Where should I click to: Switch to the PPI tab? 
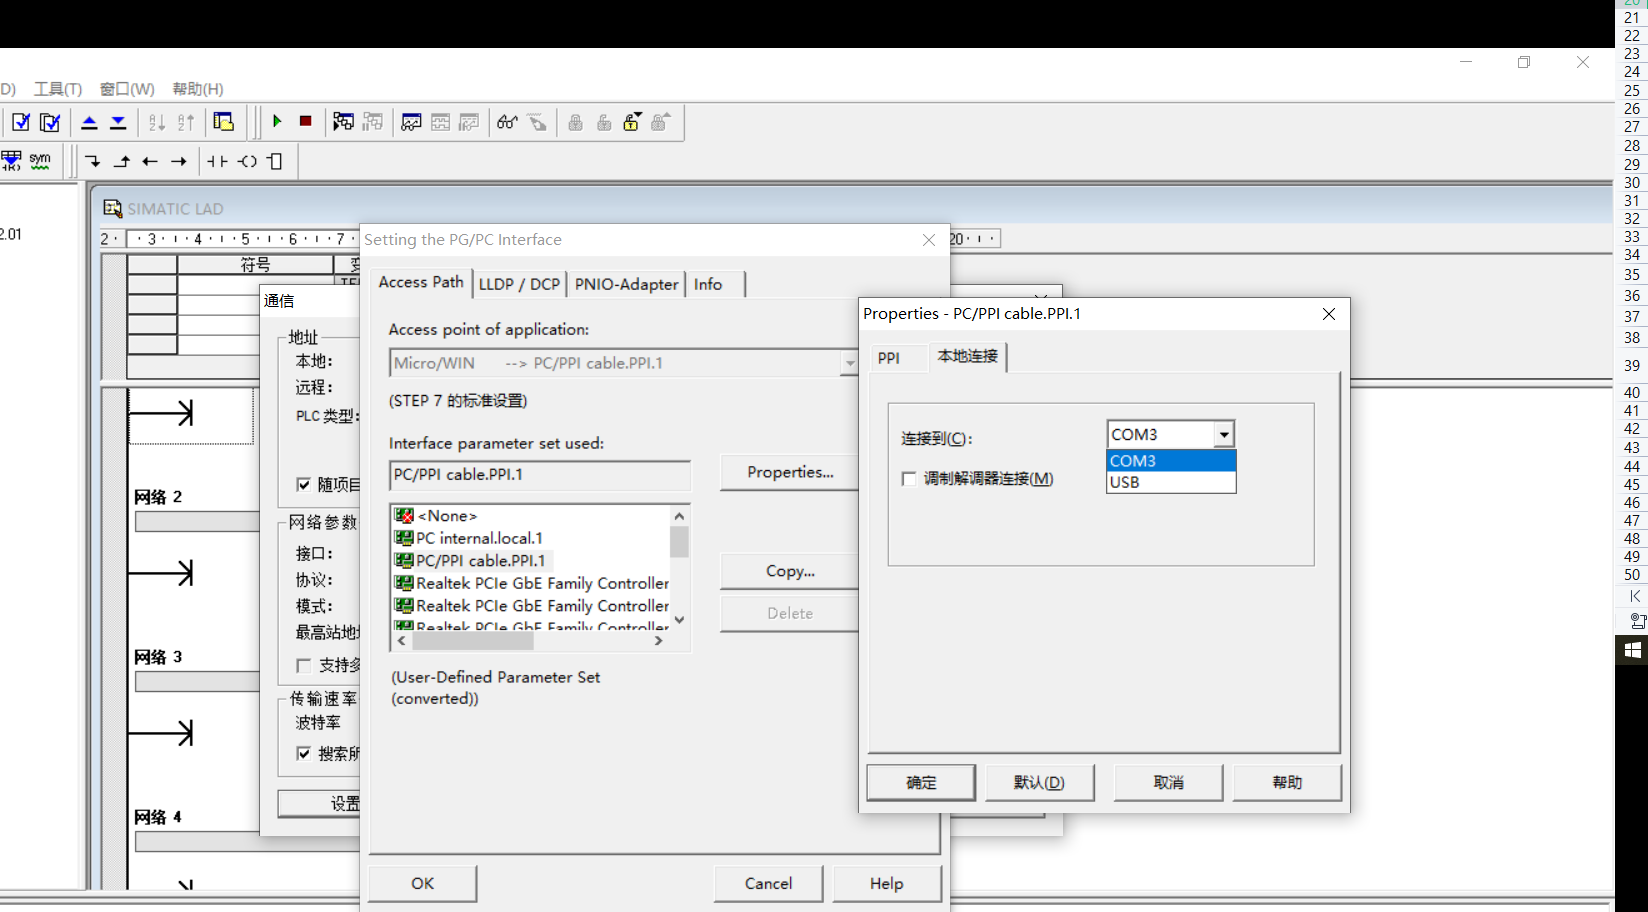(889, 358)
